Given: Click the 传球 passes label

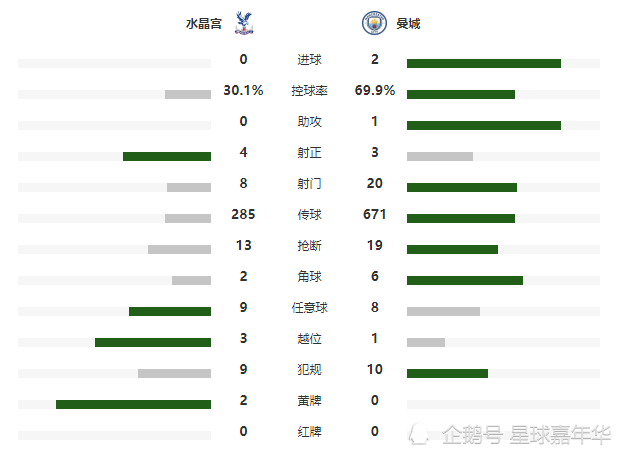Looking at the screenshot, I should [x=309, y=215].
